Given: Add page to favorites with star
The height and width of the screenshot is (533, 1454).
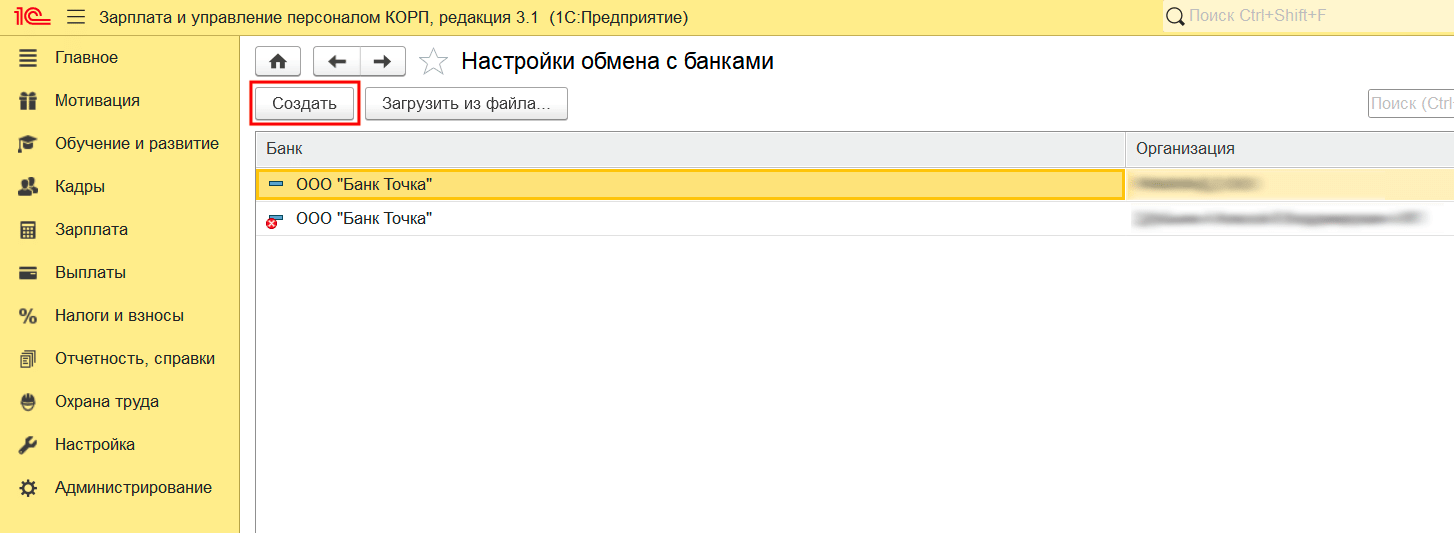Looking at the screenshot, I should tap(433, 62).
